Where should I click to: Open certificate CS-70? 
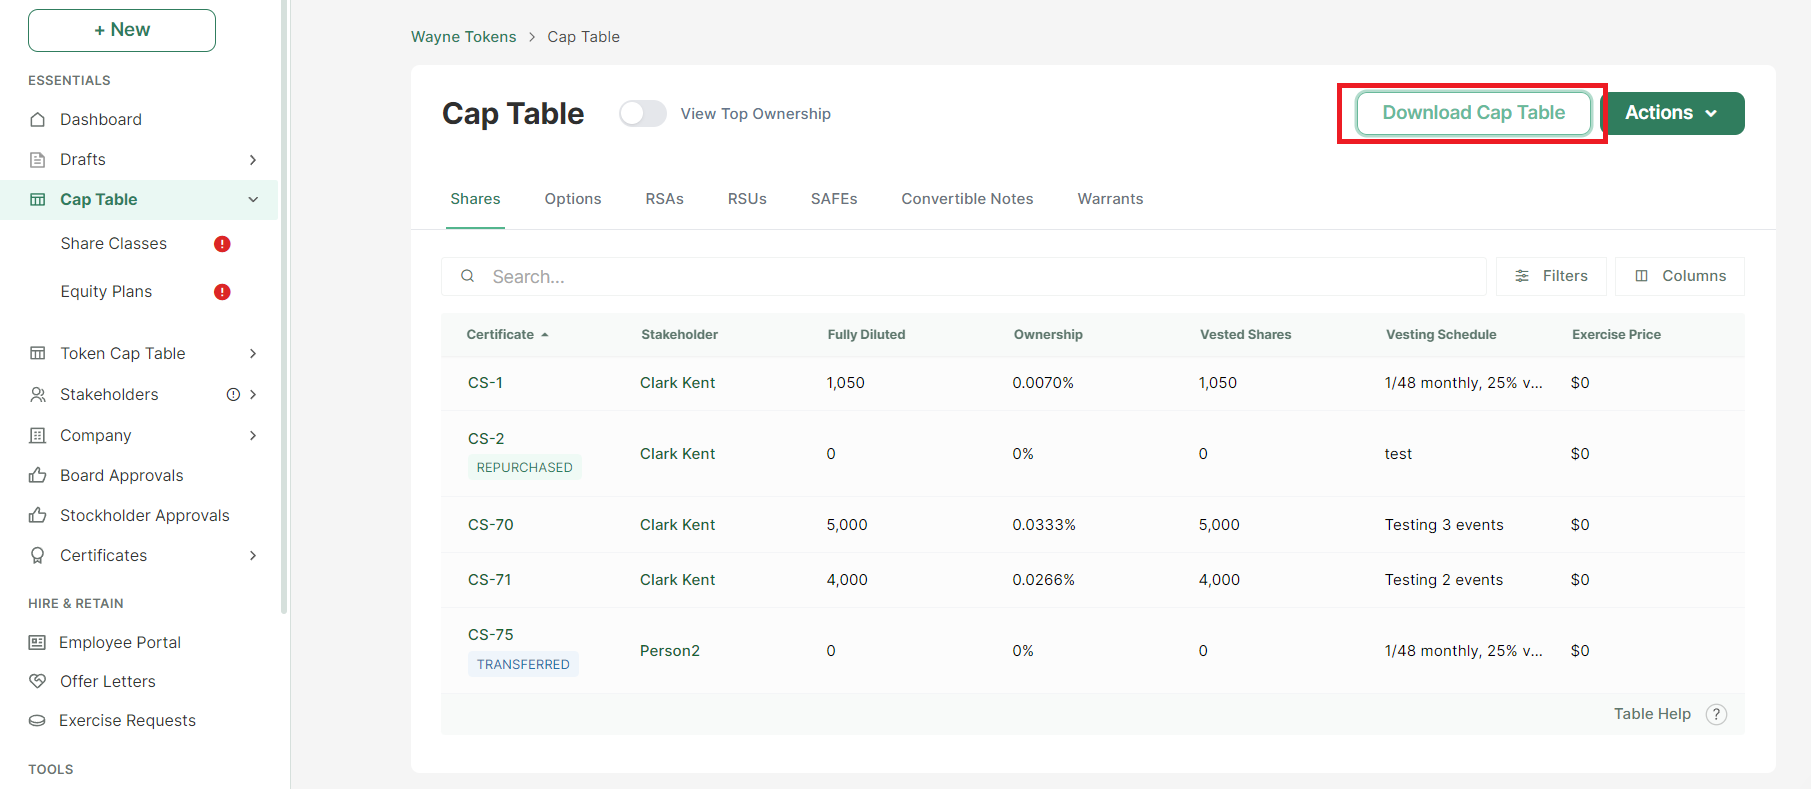[x=491, y=525]
